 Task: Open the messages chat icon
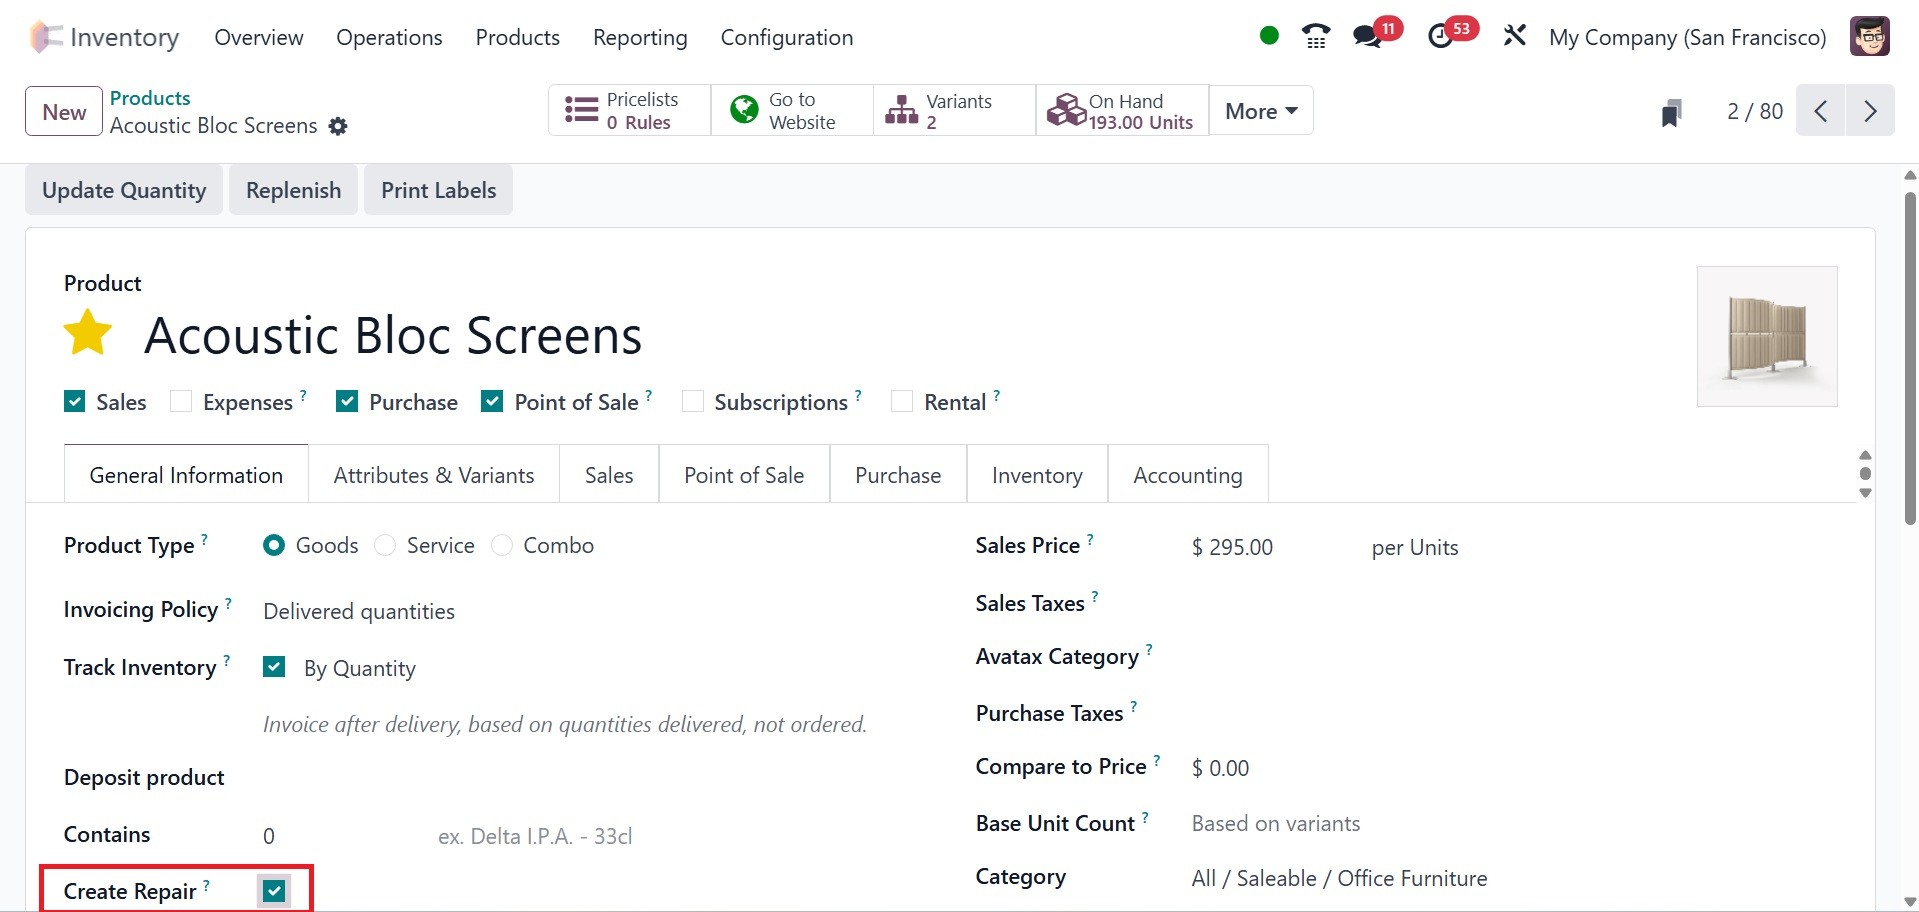click(1367, 37)
